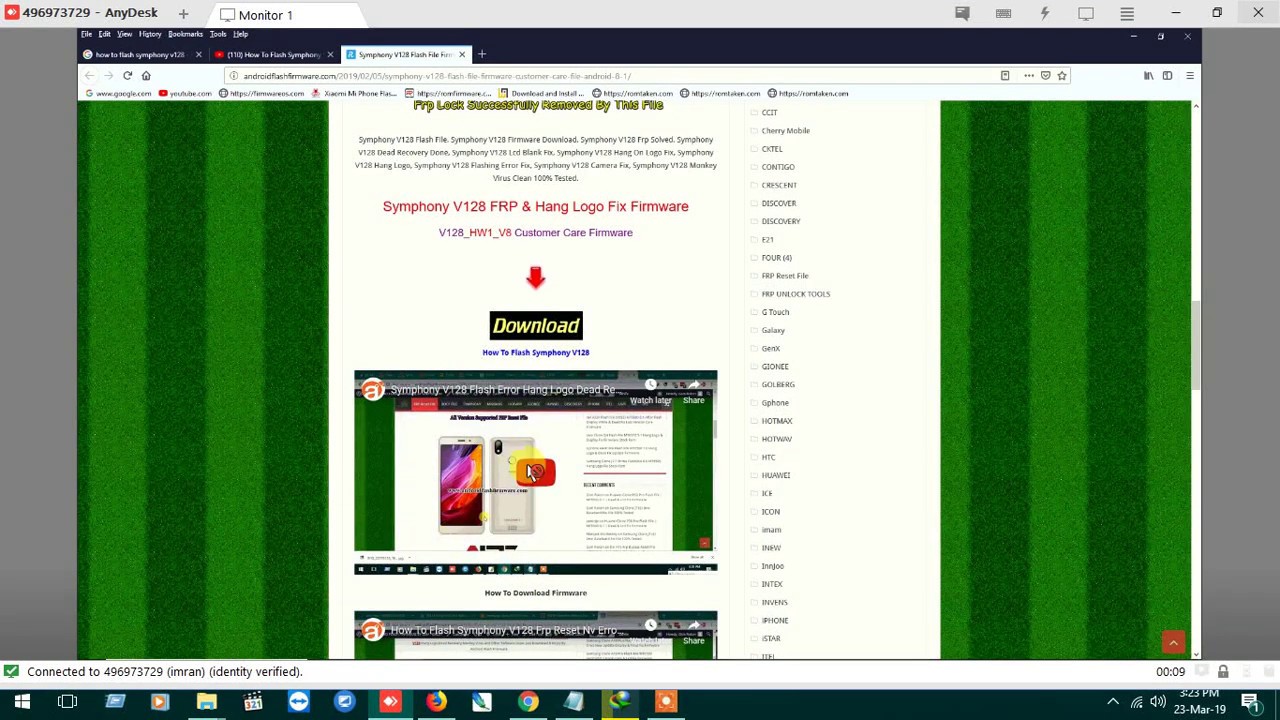1280x720 pixels.
Task: Open Cherry Mobile category
Action: coord(785,130)
